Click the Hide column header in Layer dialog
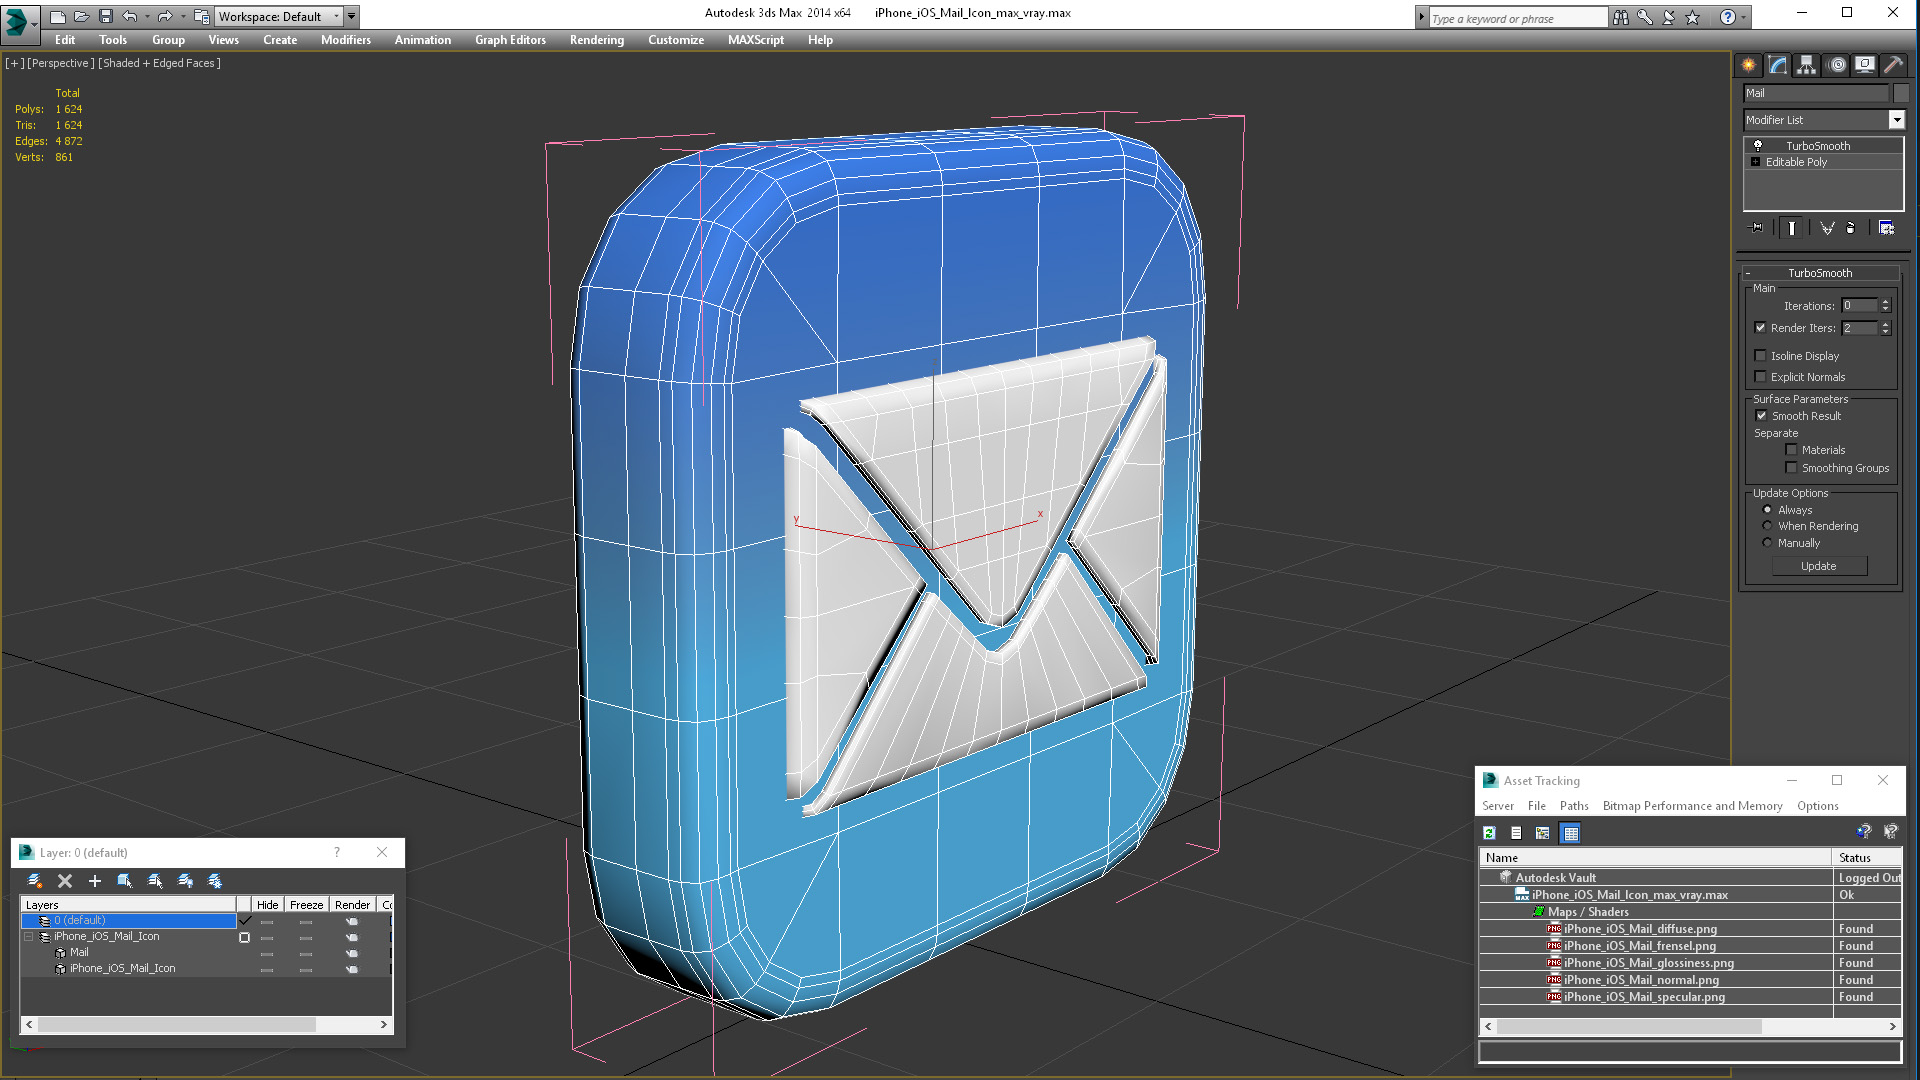Screen dimensions: 1920x1080 click(x=267, y=905)
